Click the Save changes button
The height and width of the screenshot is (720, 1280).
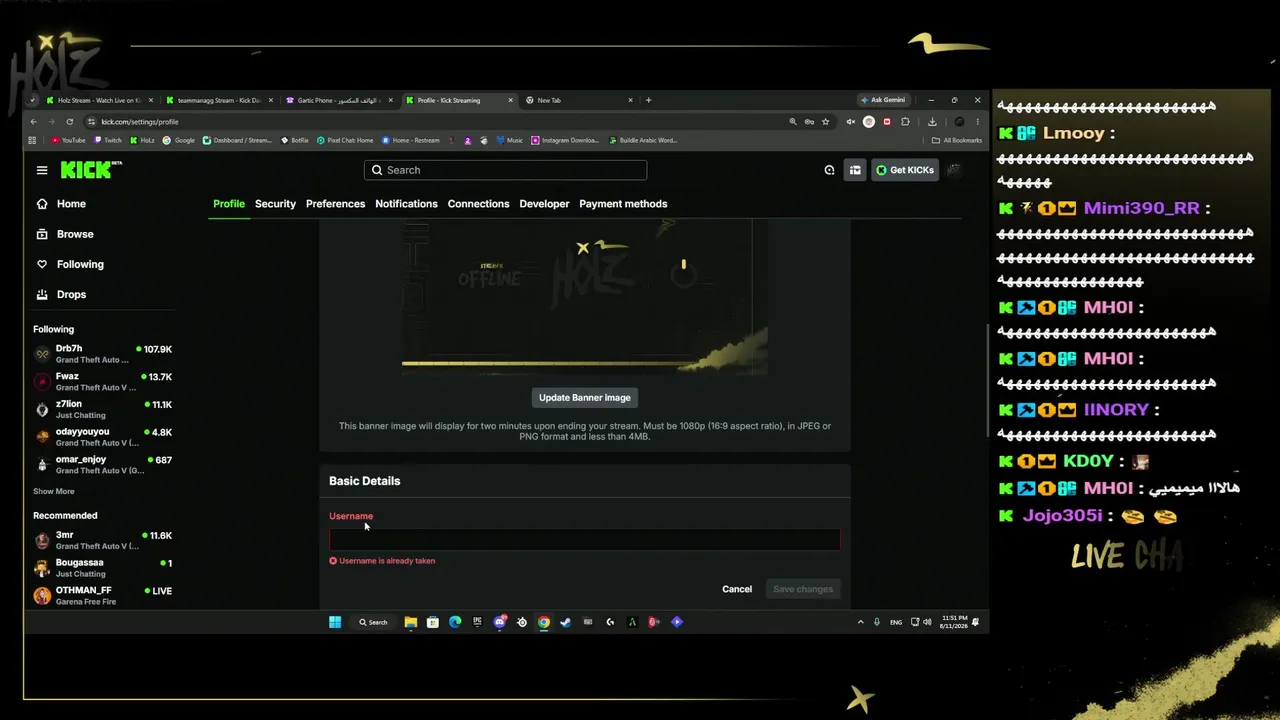[x=803, y=589]
